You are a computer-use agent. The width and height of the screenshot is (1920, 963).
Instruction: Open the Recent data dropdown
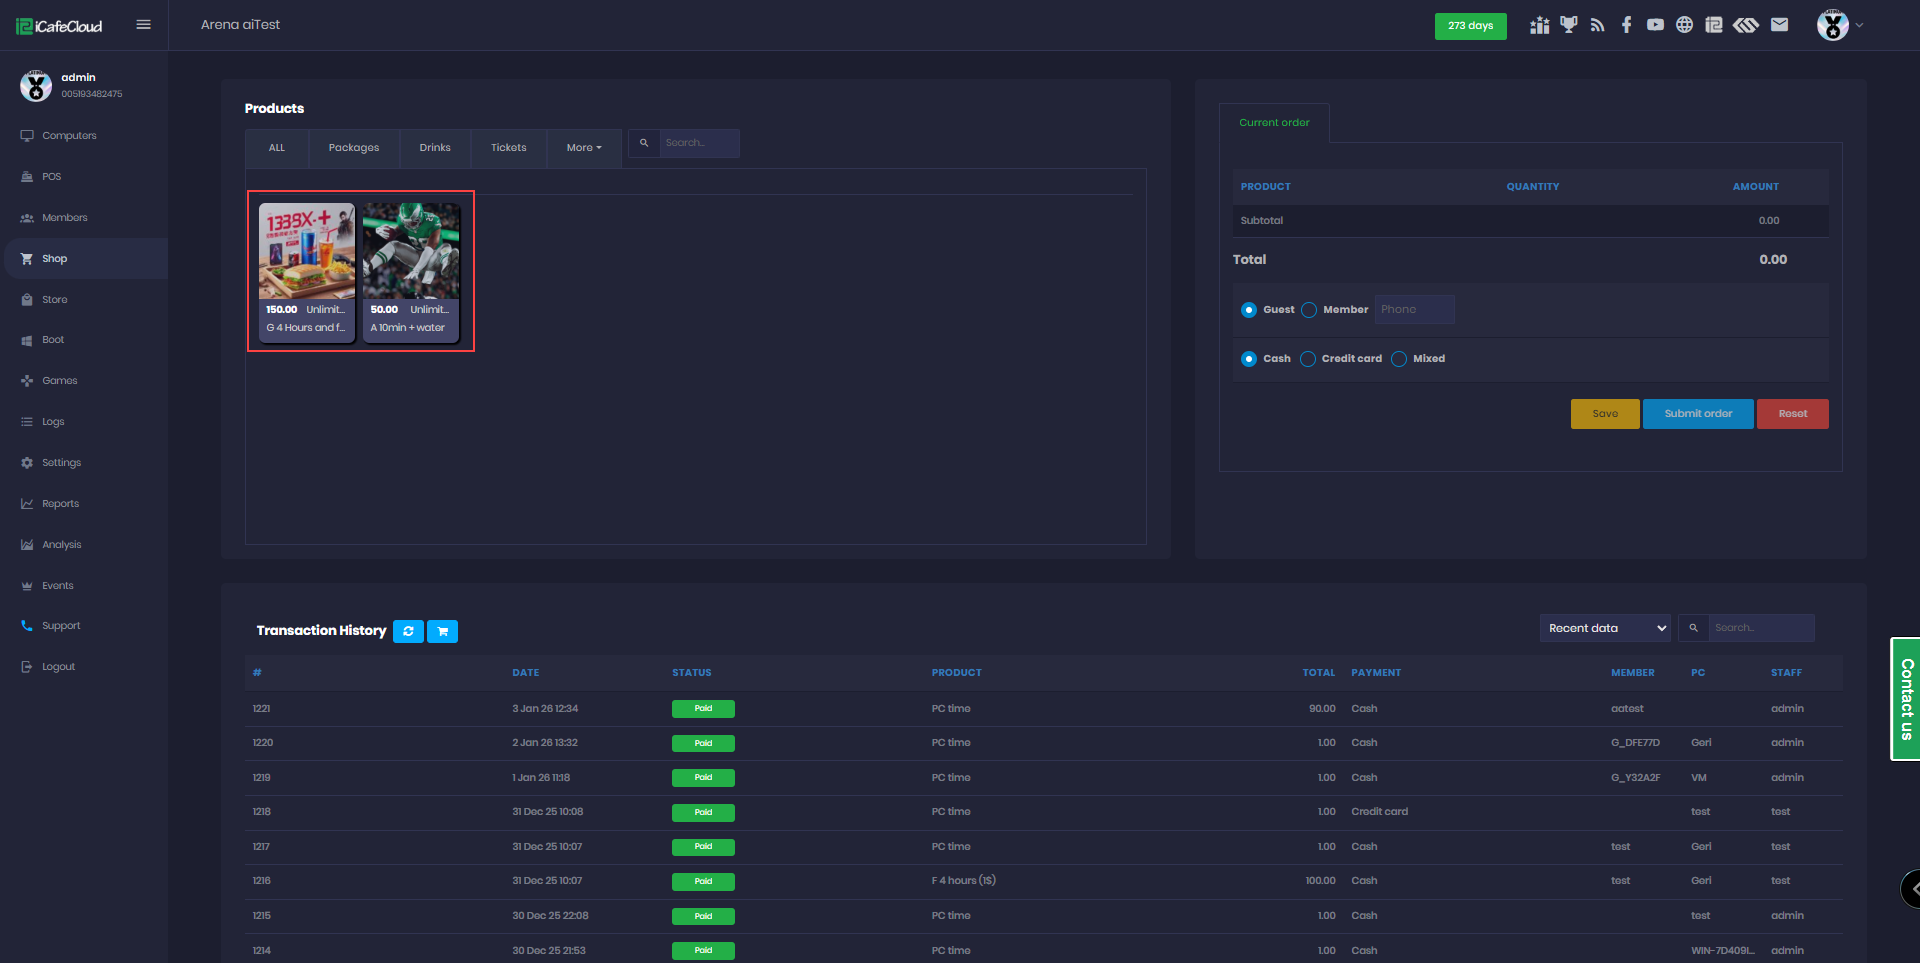coord(1605,628)
